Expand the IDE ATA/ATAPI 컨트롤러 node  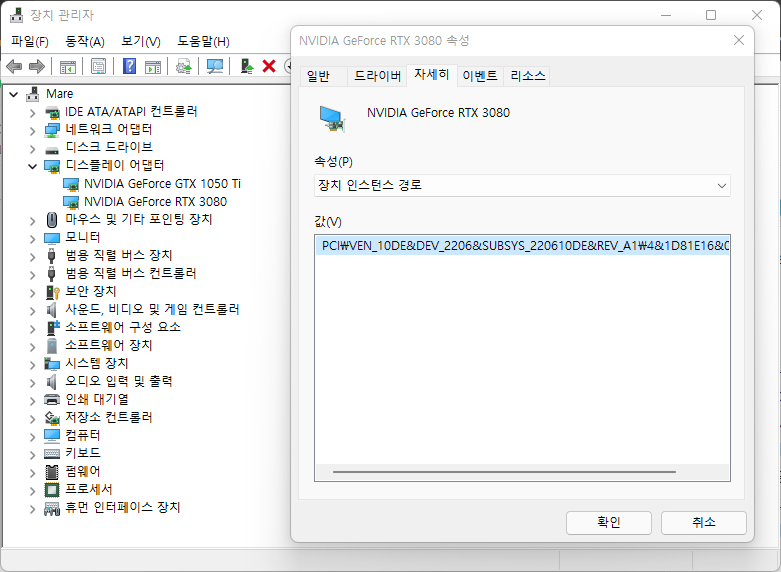tap(32, 113)
